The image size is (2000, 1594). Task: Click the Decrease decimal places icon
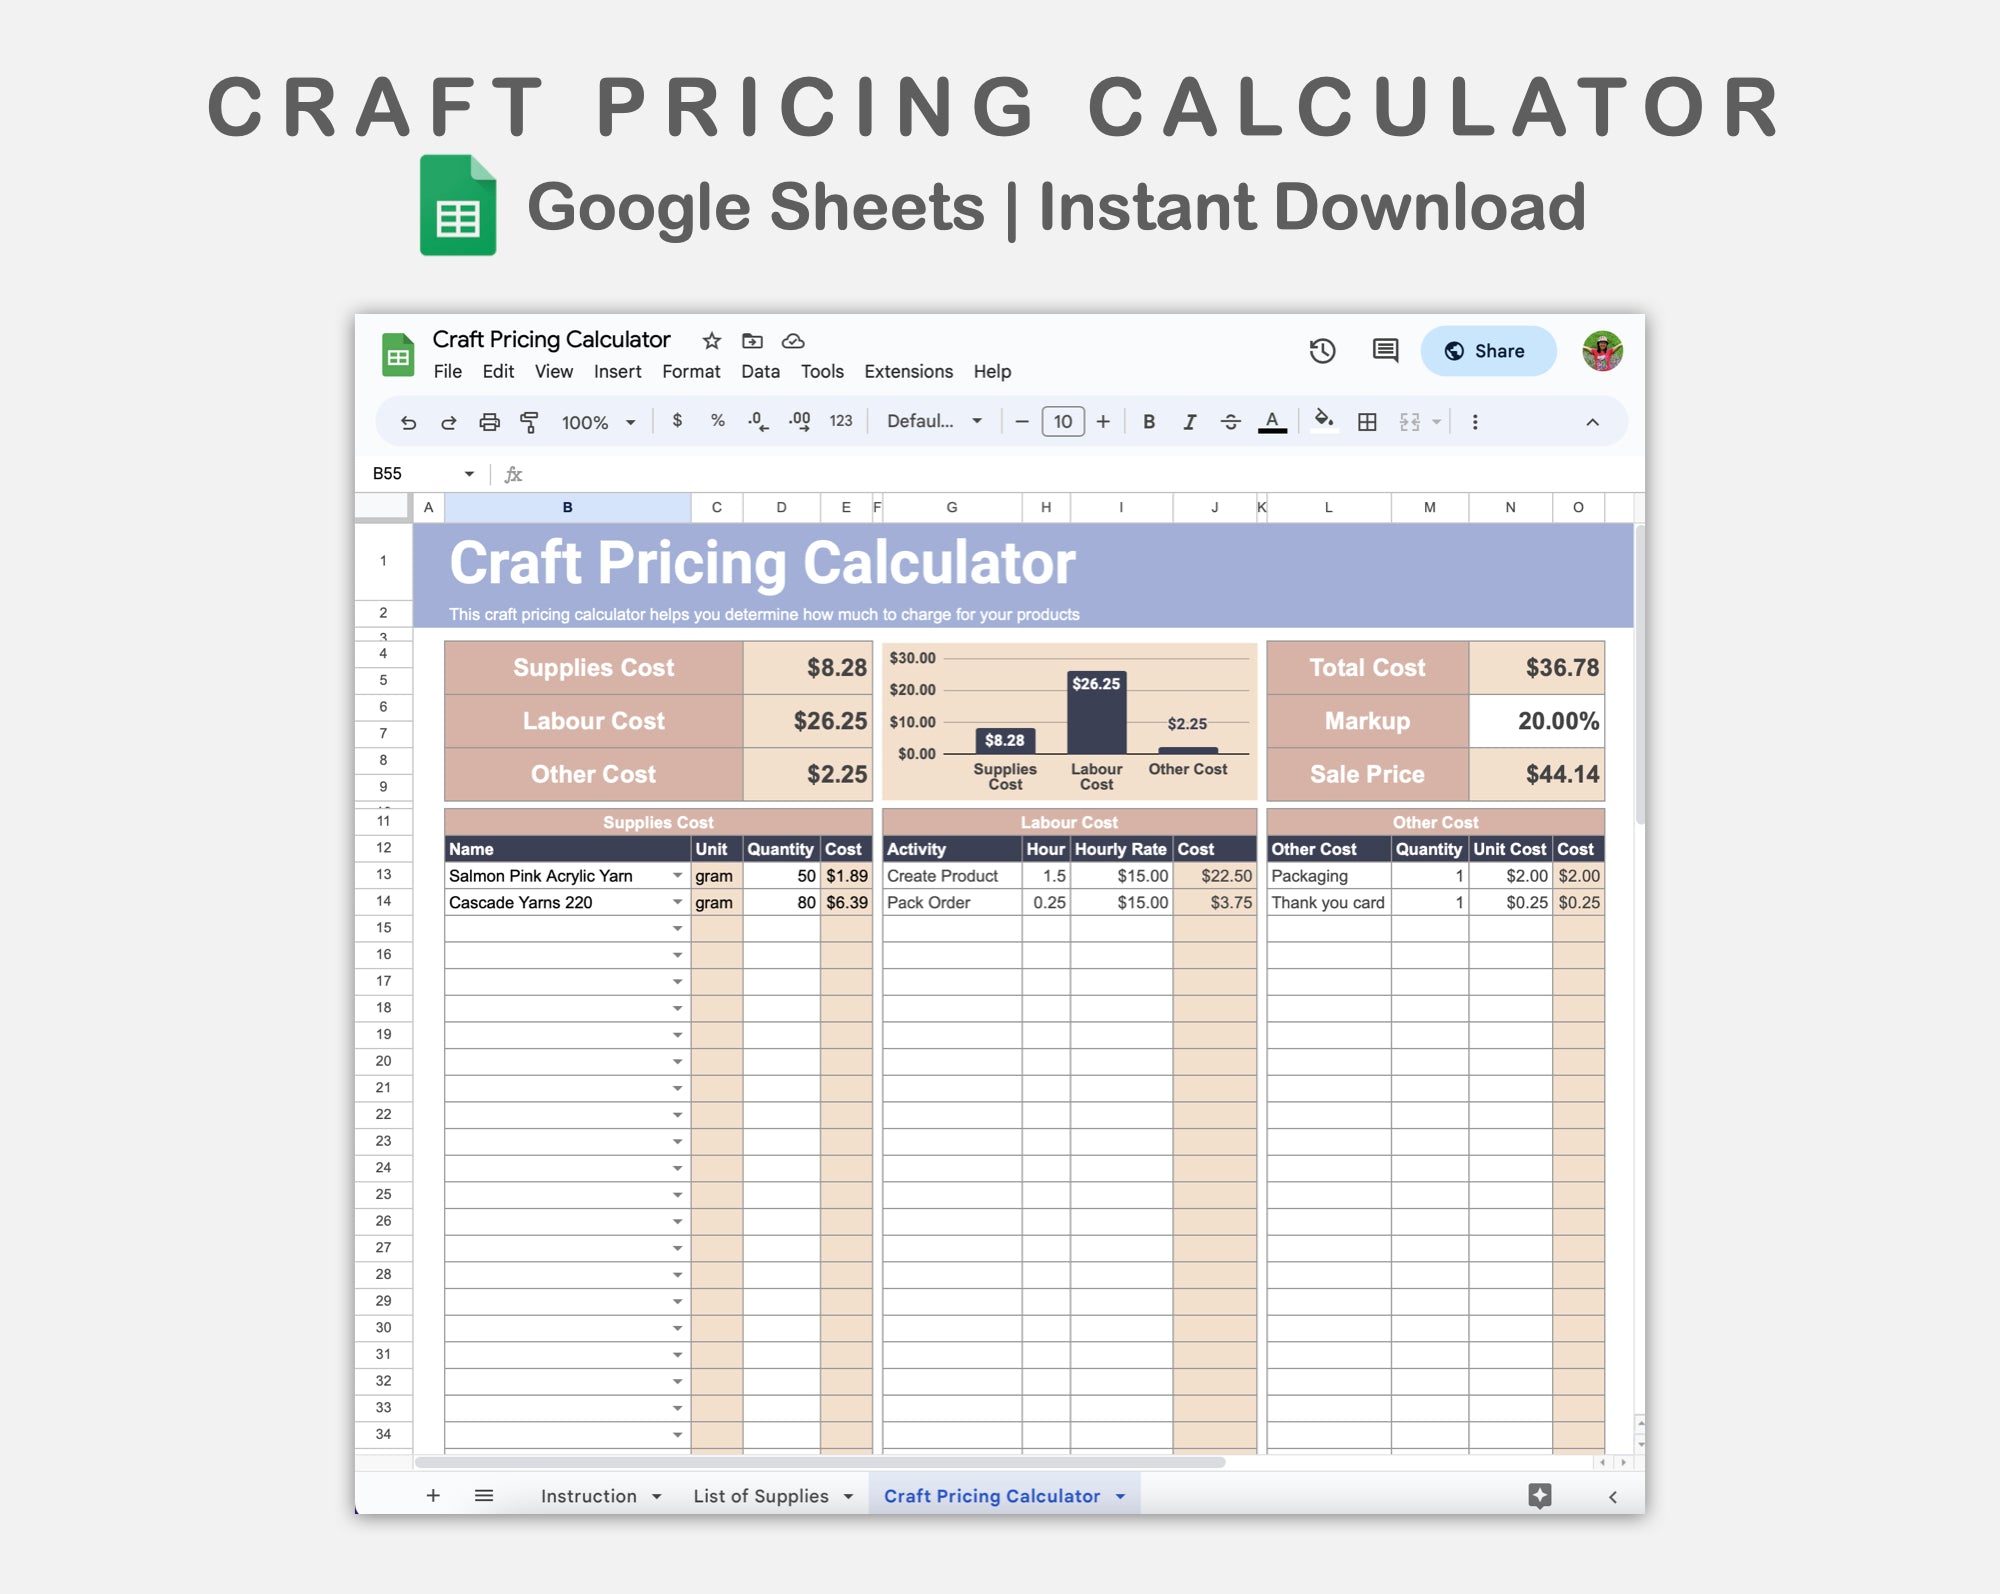(759, 421)
